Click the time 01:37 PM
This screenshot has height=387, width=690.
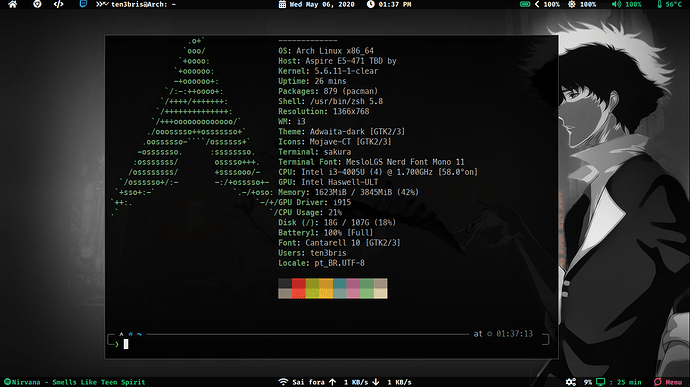(395, 4)
